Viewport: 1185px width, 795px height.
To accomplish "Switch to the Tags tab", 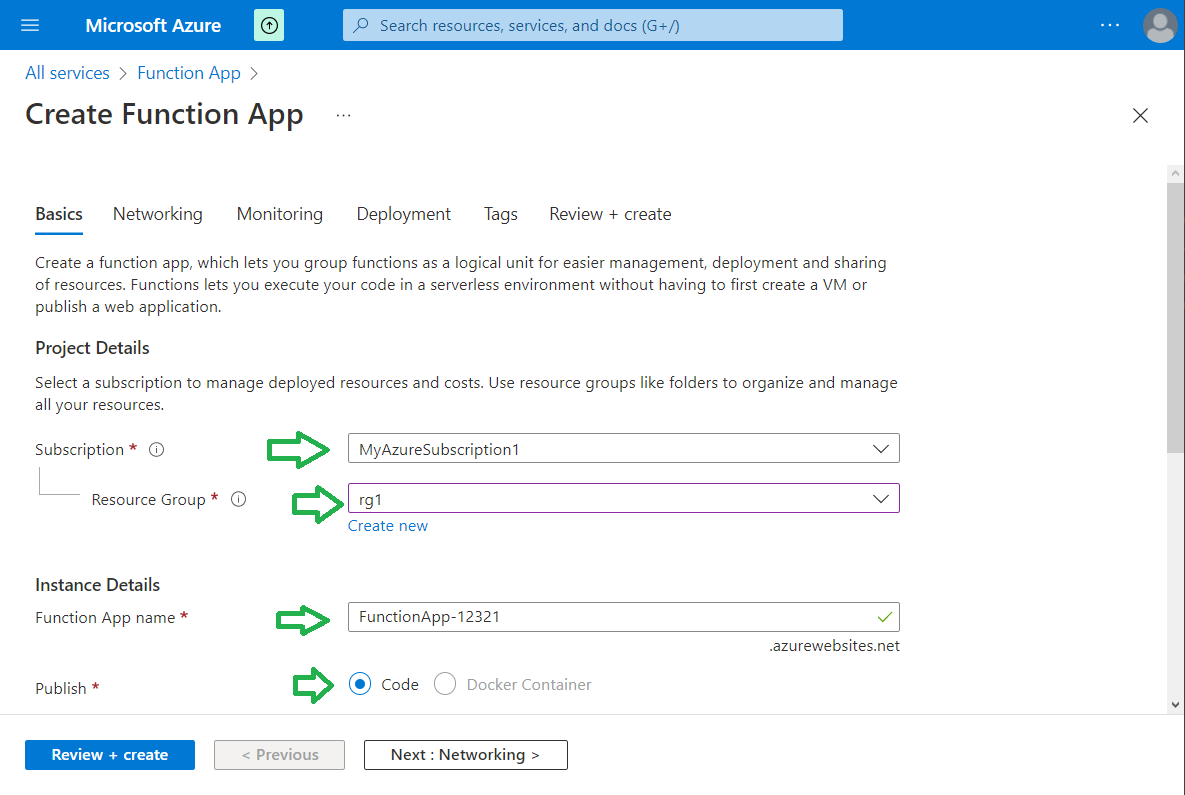I will (x=501, y=215).
